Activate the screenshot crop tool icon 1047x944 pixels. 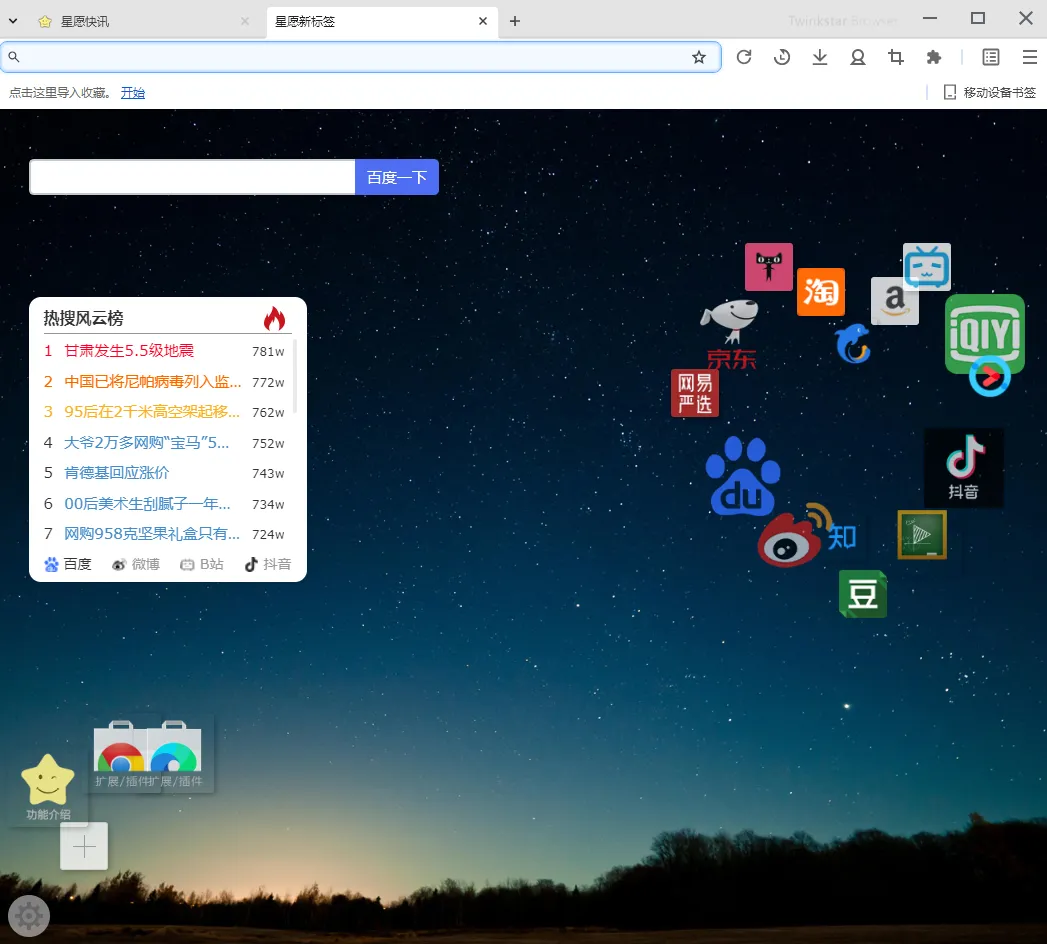point(896,57)
